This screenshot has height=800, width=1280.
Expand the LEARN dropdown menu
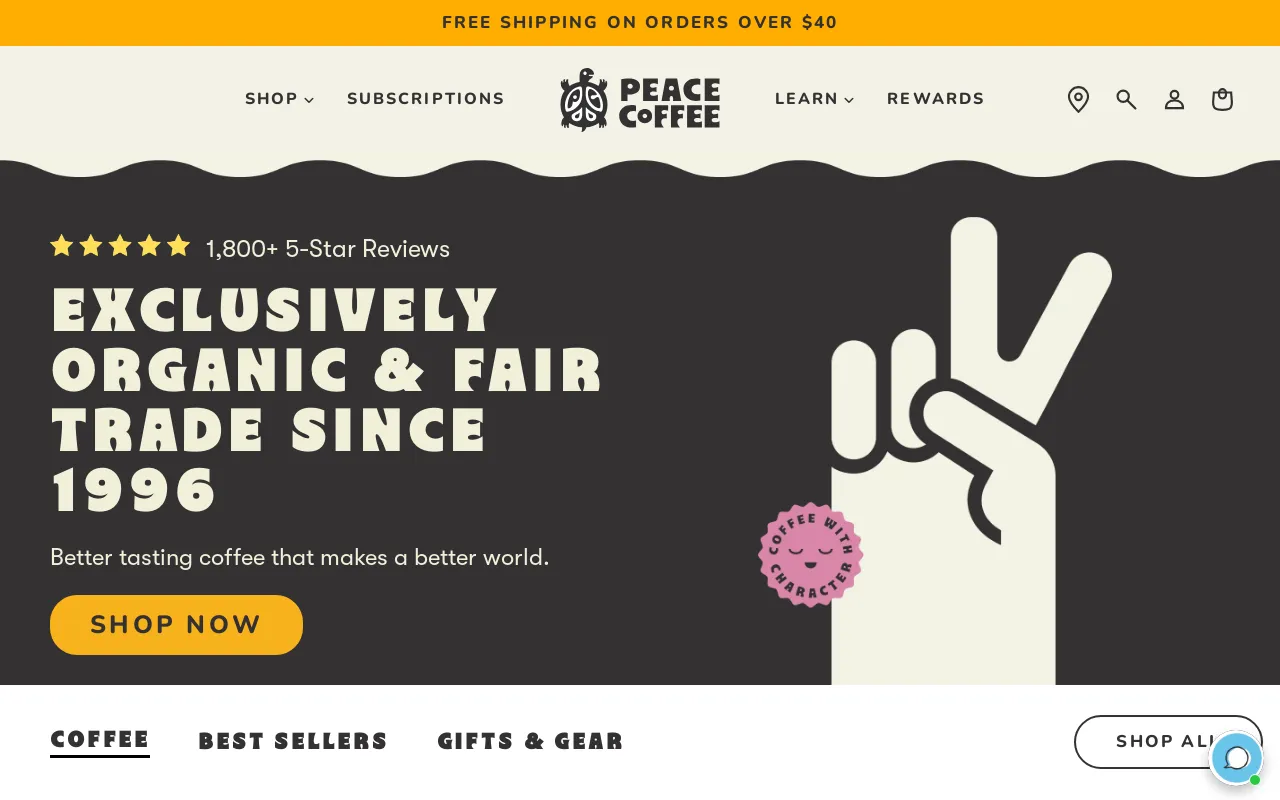pyautogui.click(x=813, y=99)
